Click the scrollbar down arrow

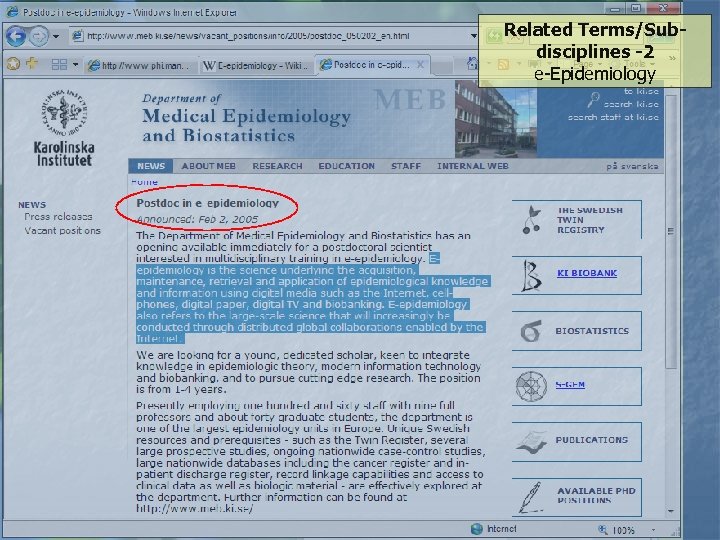[x=671, y=511]
